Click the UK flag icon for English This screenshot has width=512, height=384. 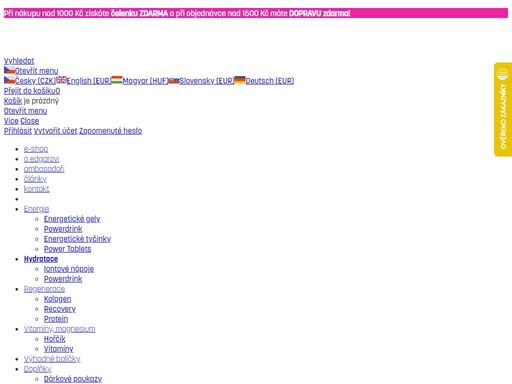[61, 80]
